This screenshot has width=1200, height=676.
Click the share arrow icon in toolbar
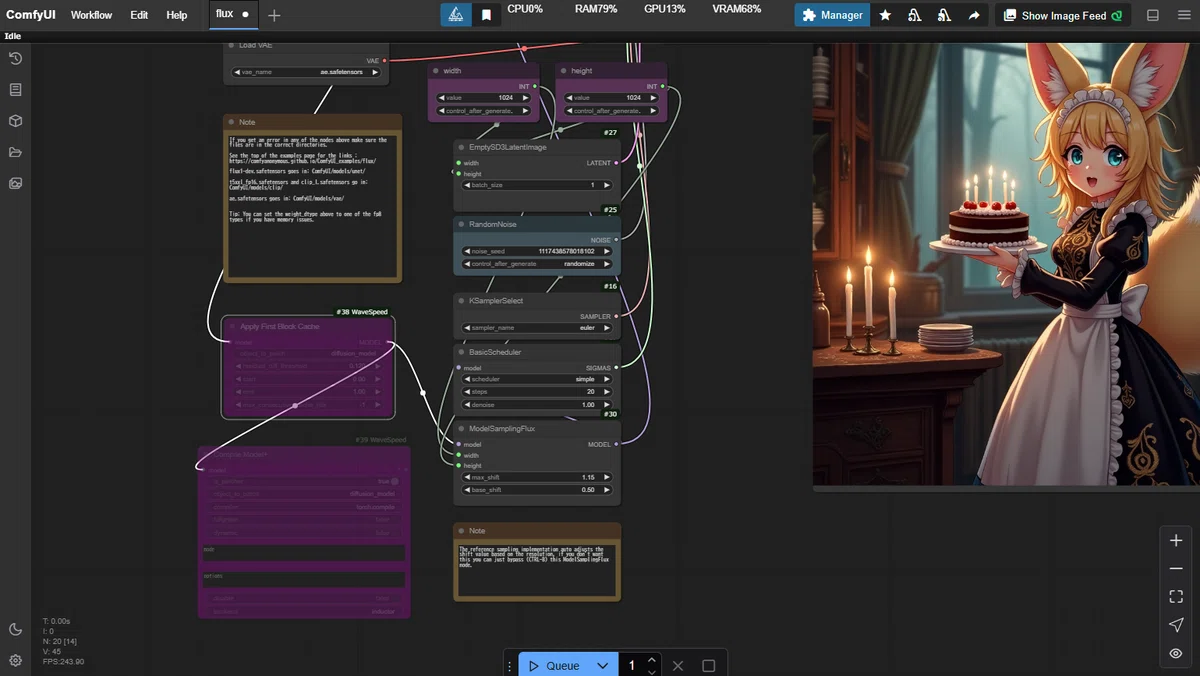click(x=974, y=15)
